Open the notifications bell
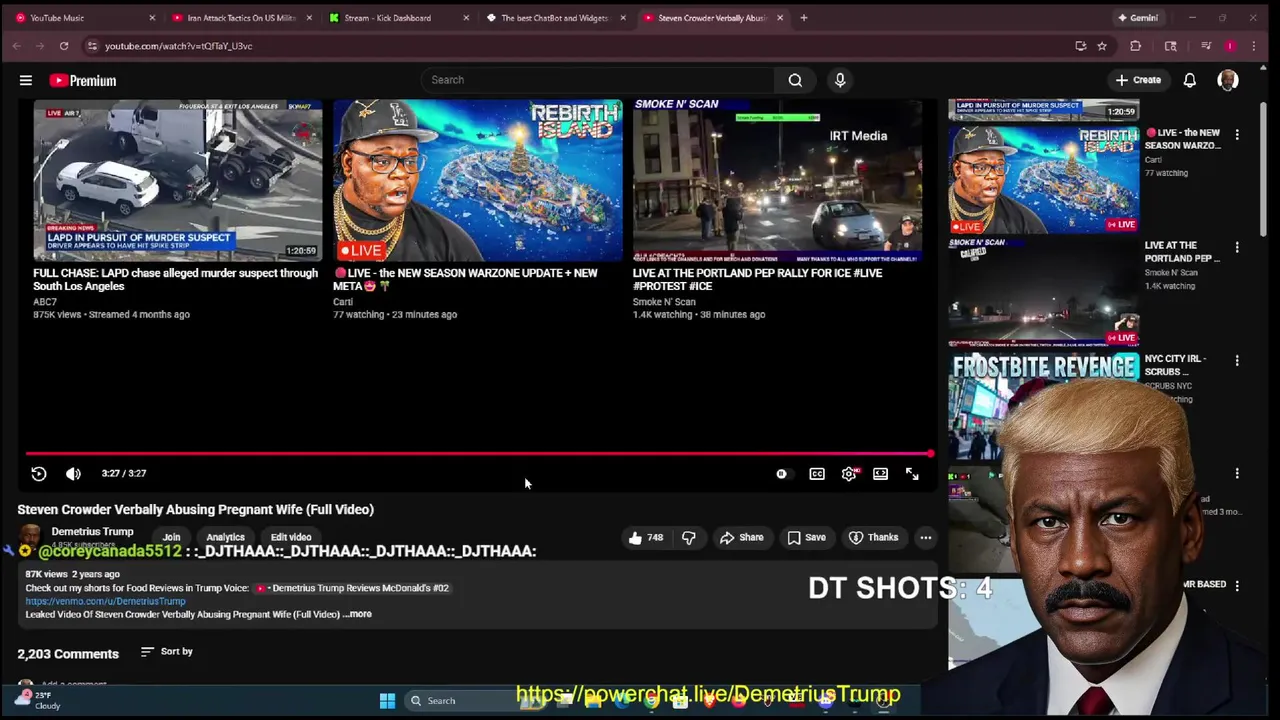Screen dimensions: 1280x720 click(x=1190, y=80)
